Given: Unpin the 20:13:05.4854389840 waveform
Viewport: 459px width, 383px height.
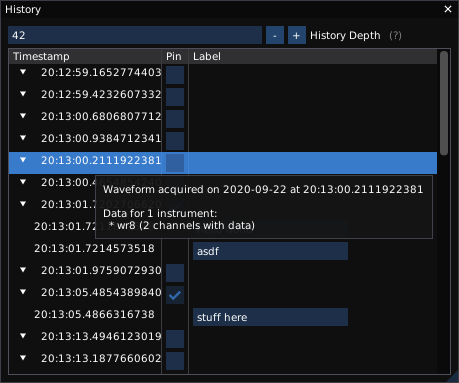Looking at the screenshot, I should click(x=175, y=295).
